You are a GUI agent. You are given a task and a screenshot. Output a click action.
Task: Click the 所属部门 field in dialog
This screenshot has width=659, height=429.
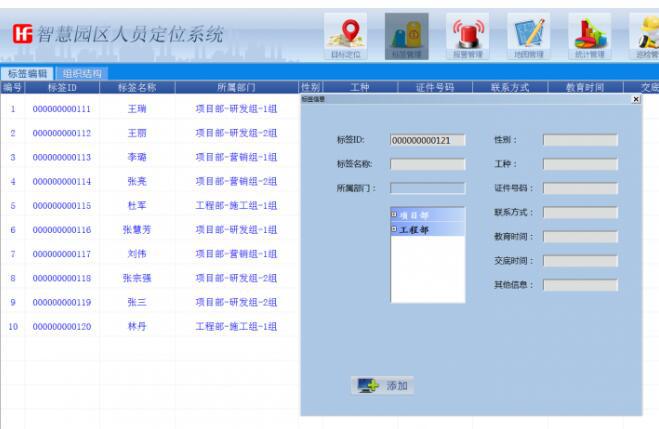[x=427, y=188]
